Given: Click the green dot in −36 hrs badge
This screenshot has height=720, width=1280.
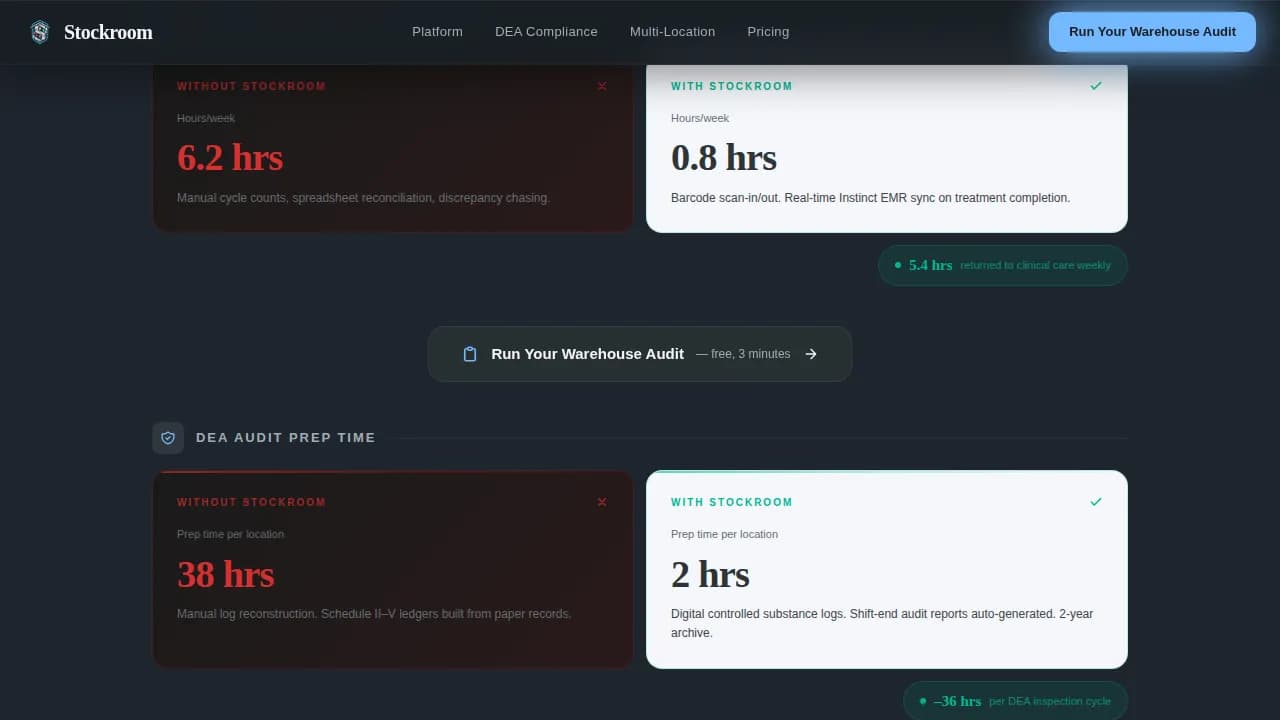Looking at the screenshot, I should coord(922,701).
